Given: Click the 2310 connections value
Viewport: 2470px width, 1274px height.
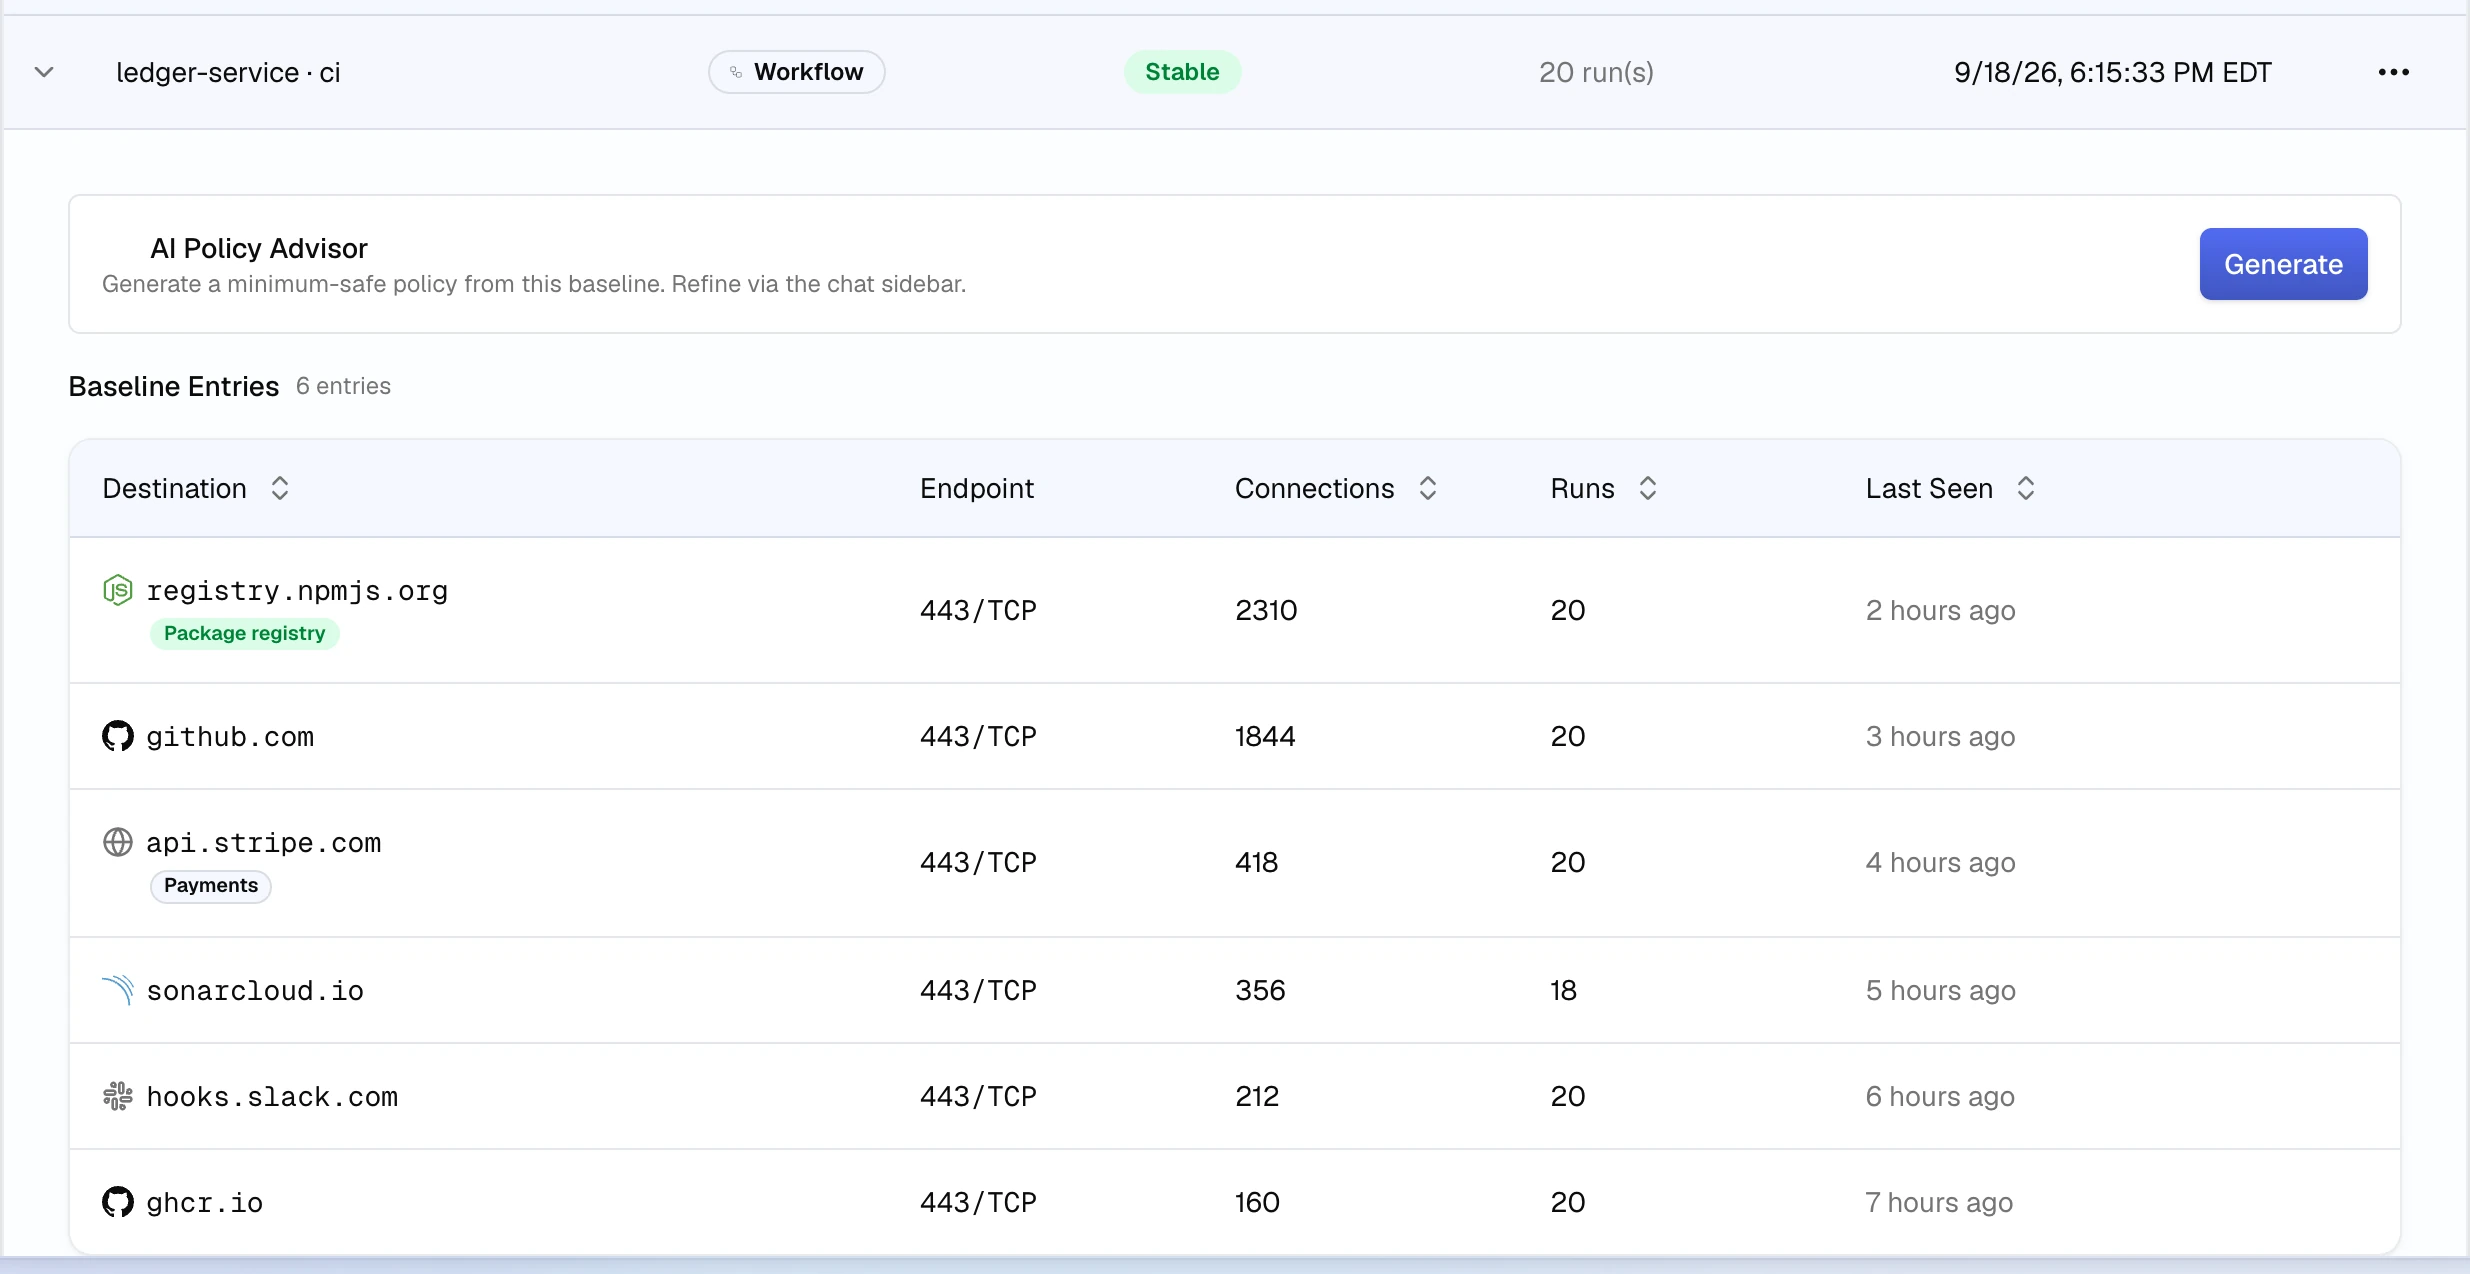Looking at the screenshot, I should pyautogui.click(x=1266, y=610).
